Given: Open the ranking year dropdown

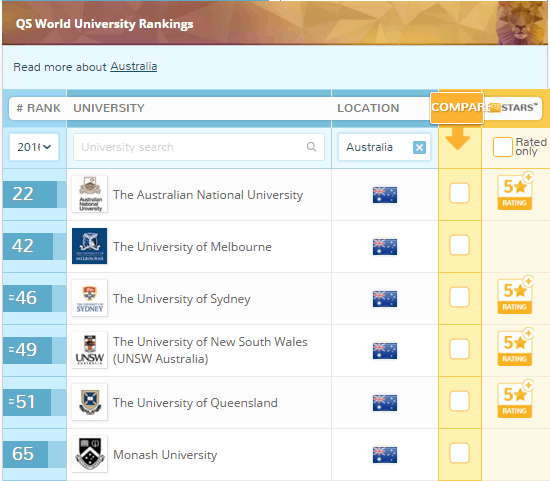Looking at the screenshot, I should coord(34,147).
